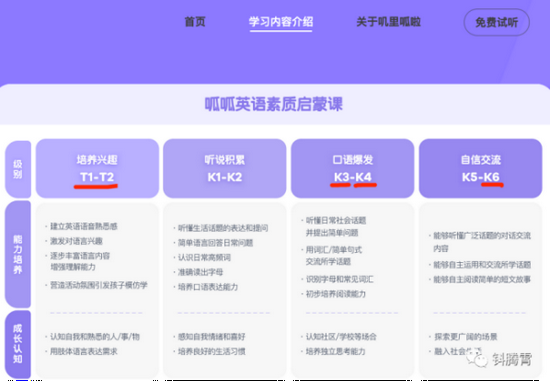
Task: Select the 学习内容介绍 nav tab
Action: pos(281,22)
